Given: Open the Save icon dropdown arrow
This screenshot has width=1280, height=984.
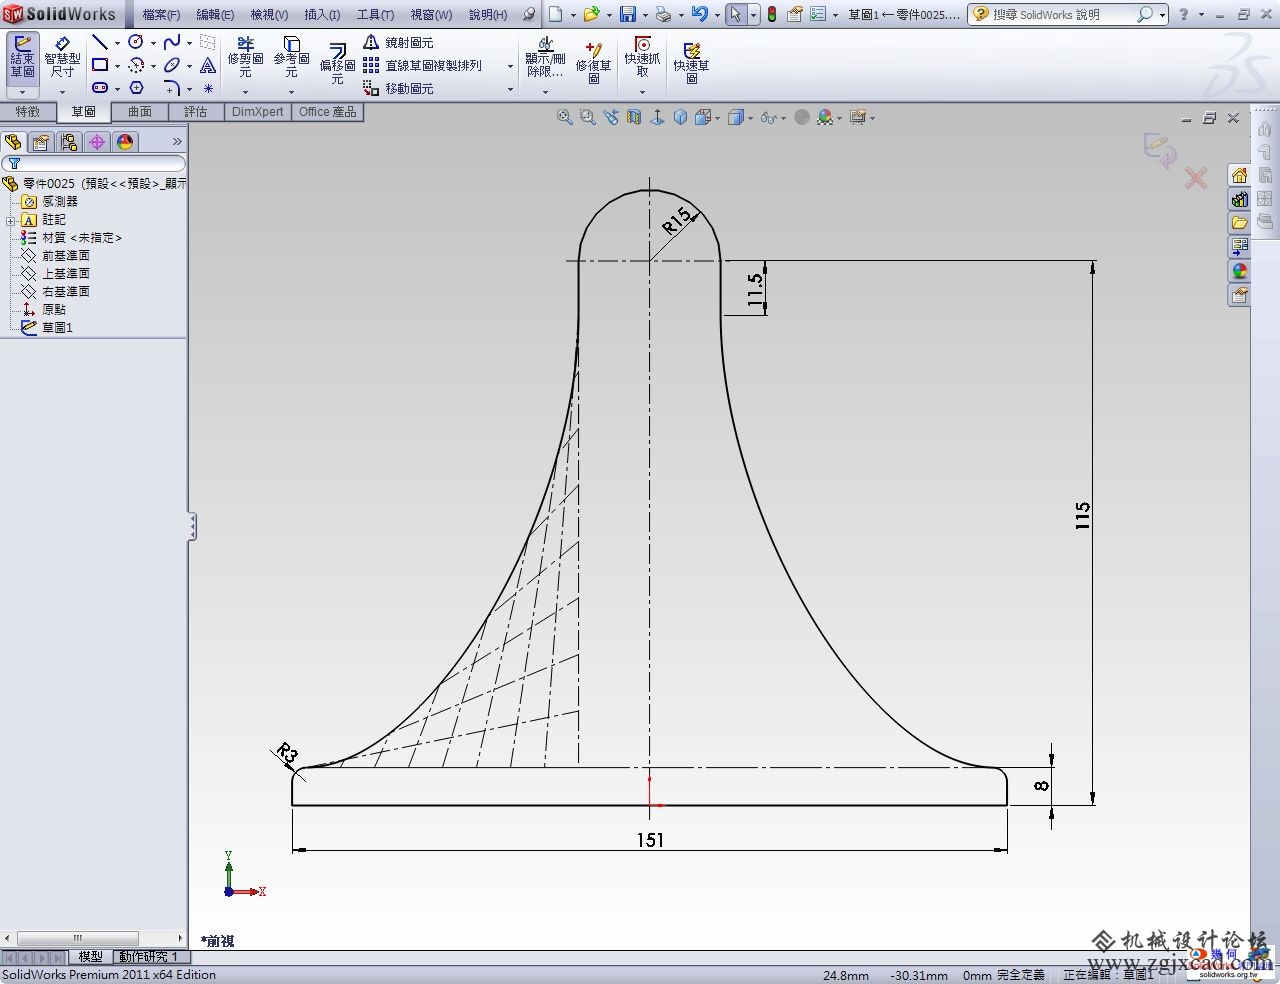Looking at the screenshot, I should point(645,15).
